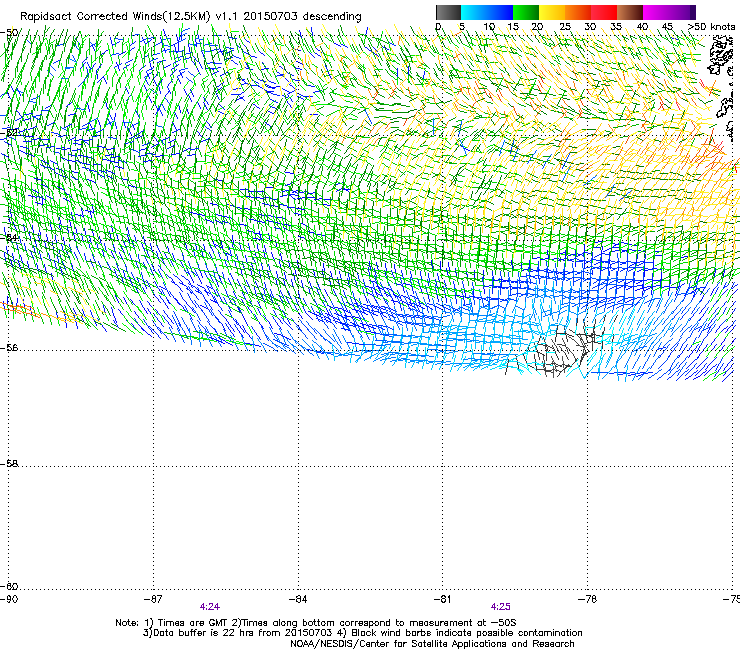The image size is (740, 650).
Task: Click the blue 10-15 knots legend swatch
Action: pyautogui.click(x=500, y=12)
